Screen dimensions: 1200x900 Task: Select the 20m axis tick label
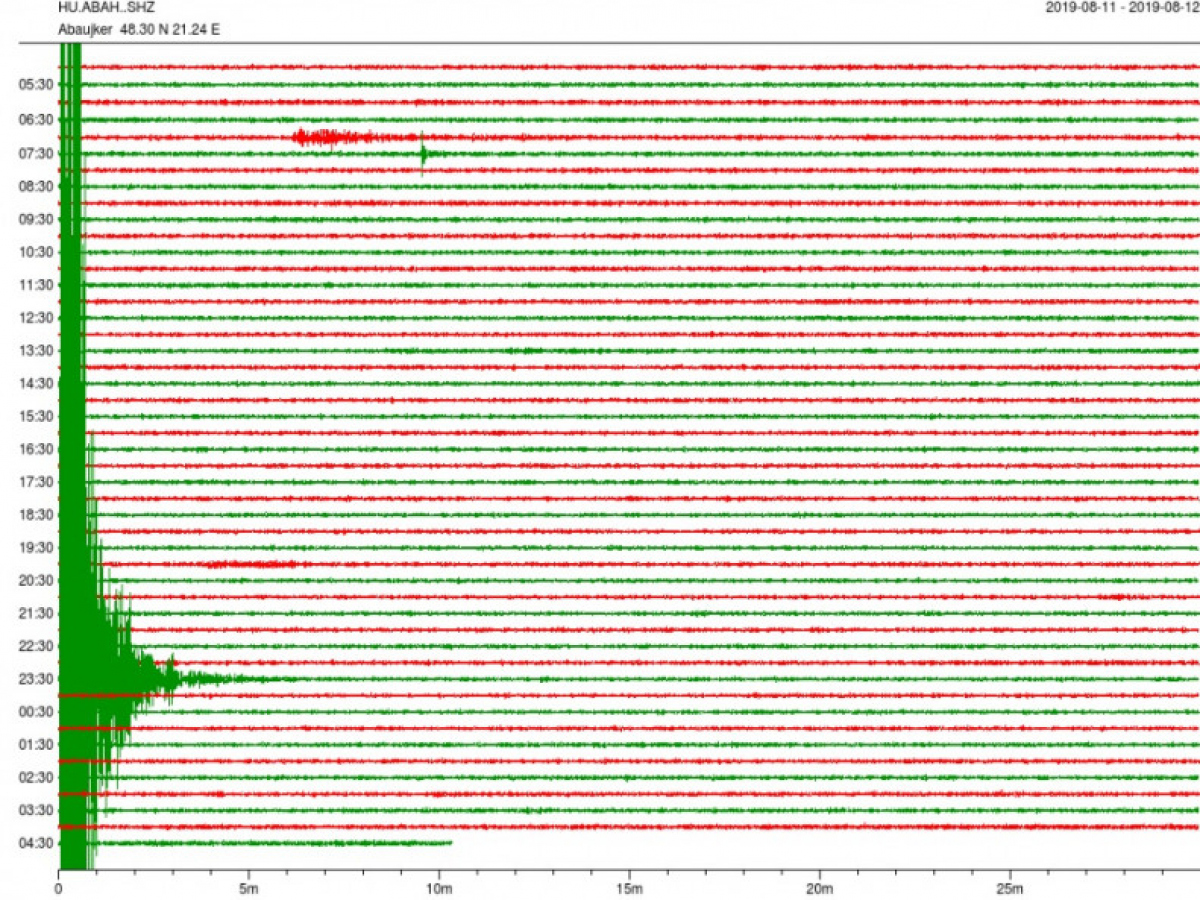pyautogui.click(x=819, y=888)
